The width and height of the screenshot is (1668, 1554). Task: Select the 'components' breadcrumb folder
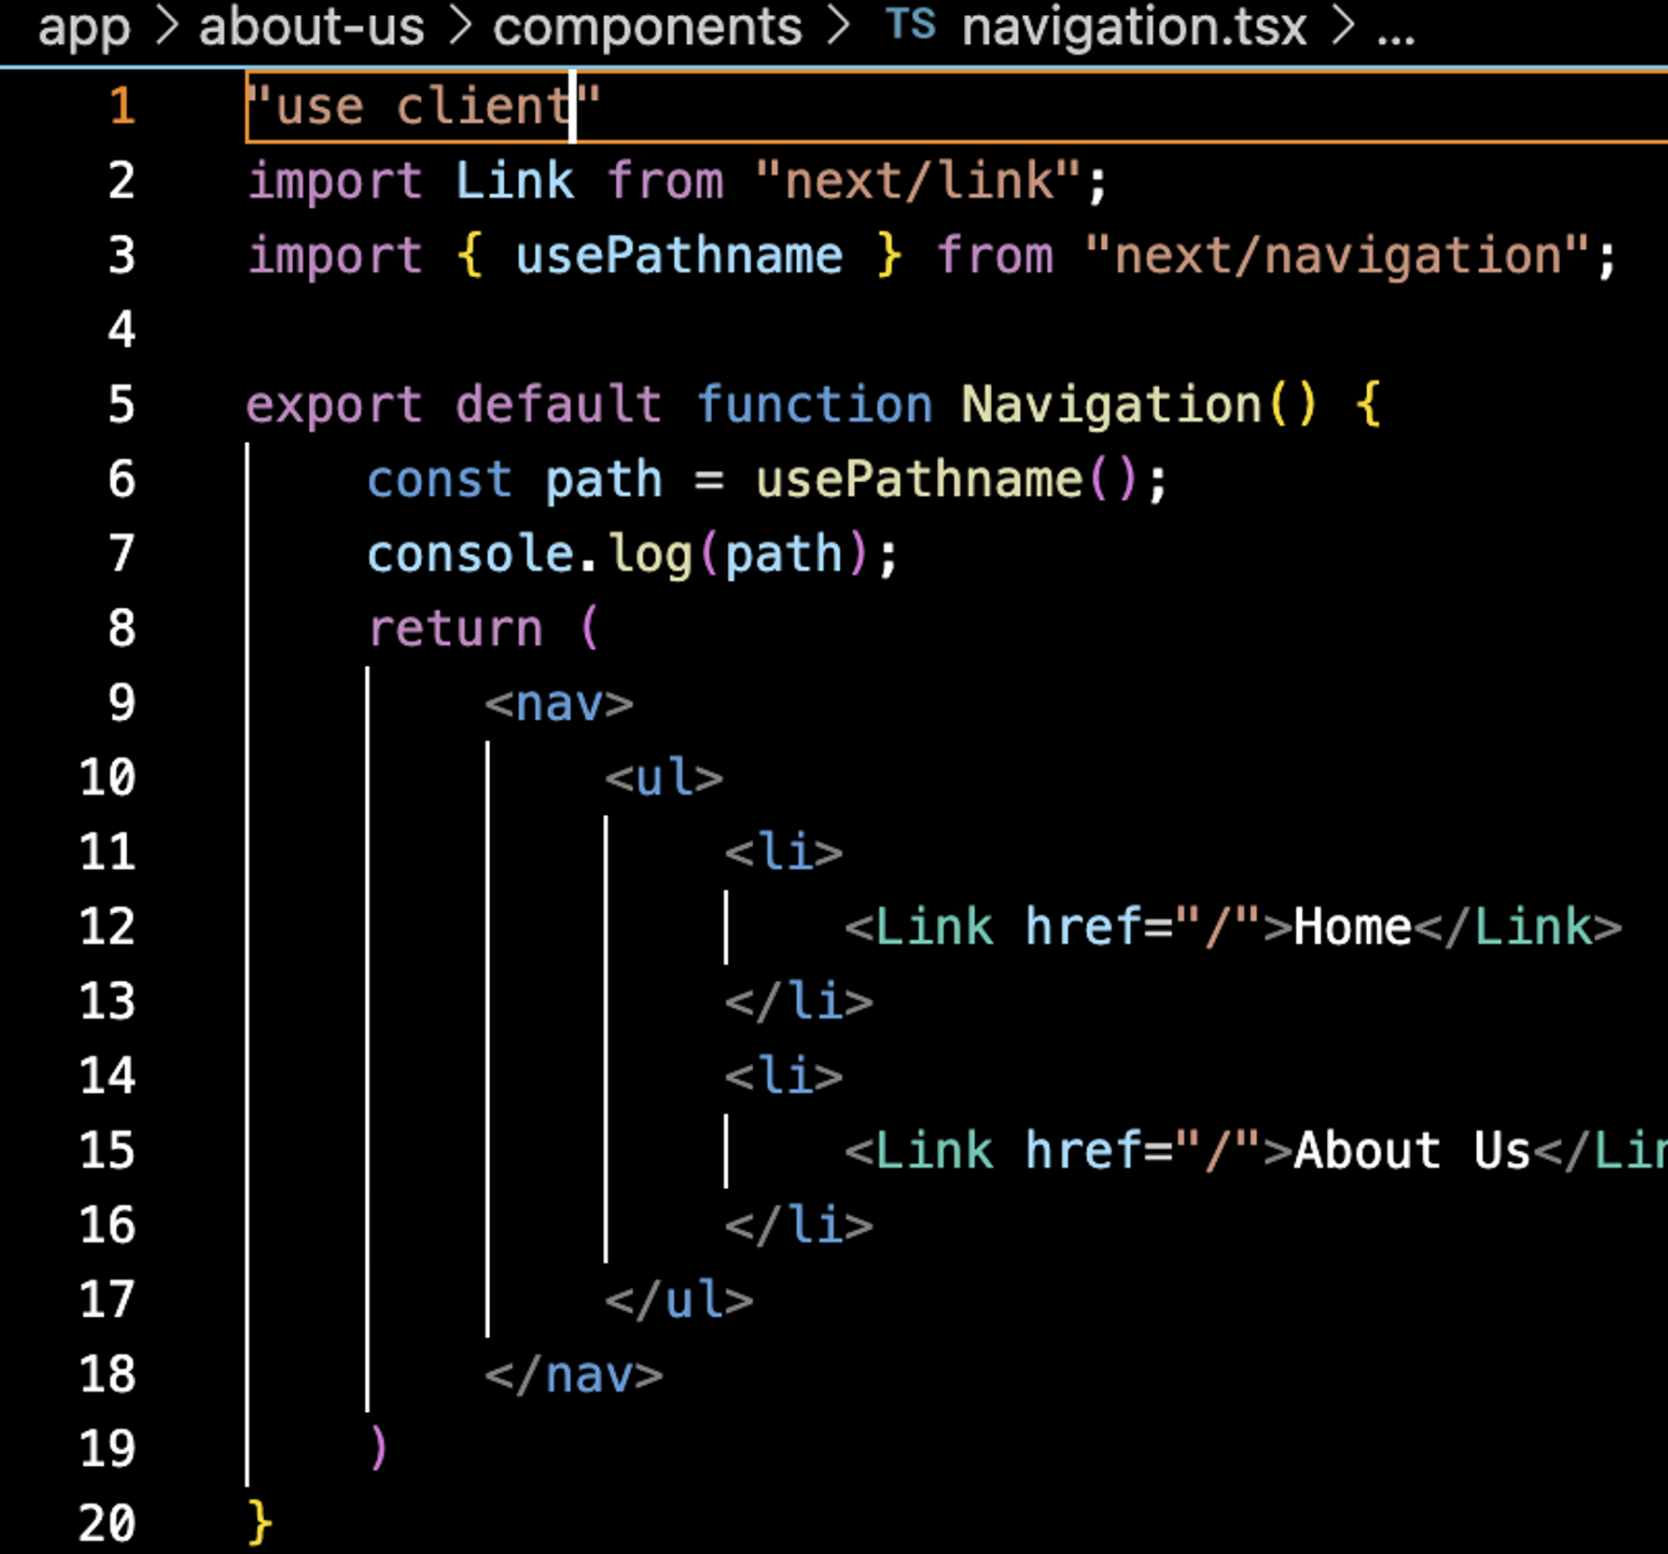pyautogui.click(x=647, y=28)
